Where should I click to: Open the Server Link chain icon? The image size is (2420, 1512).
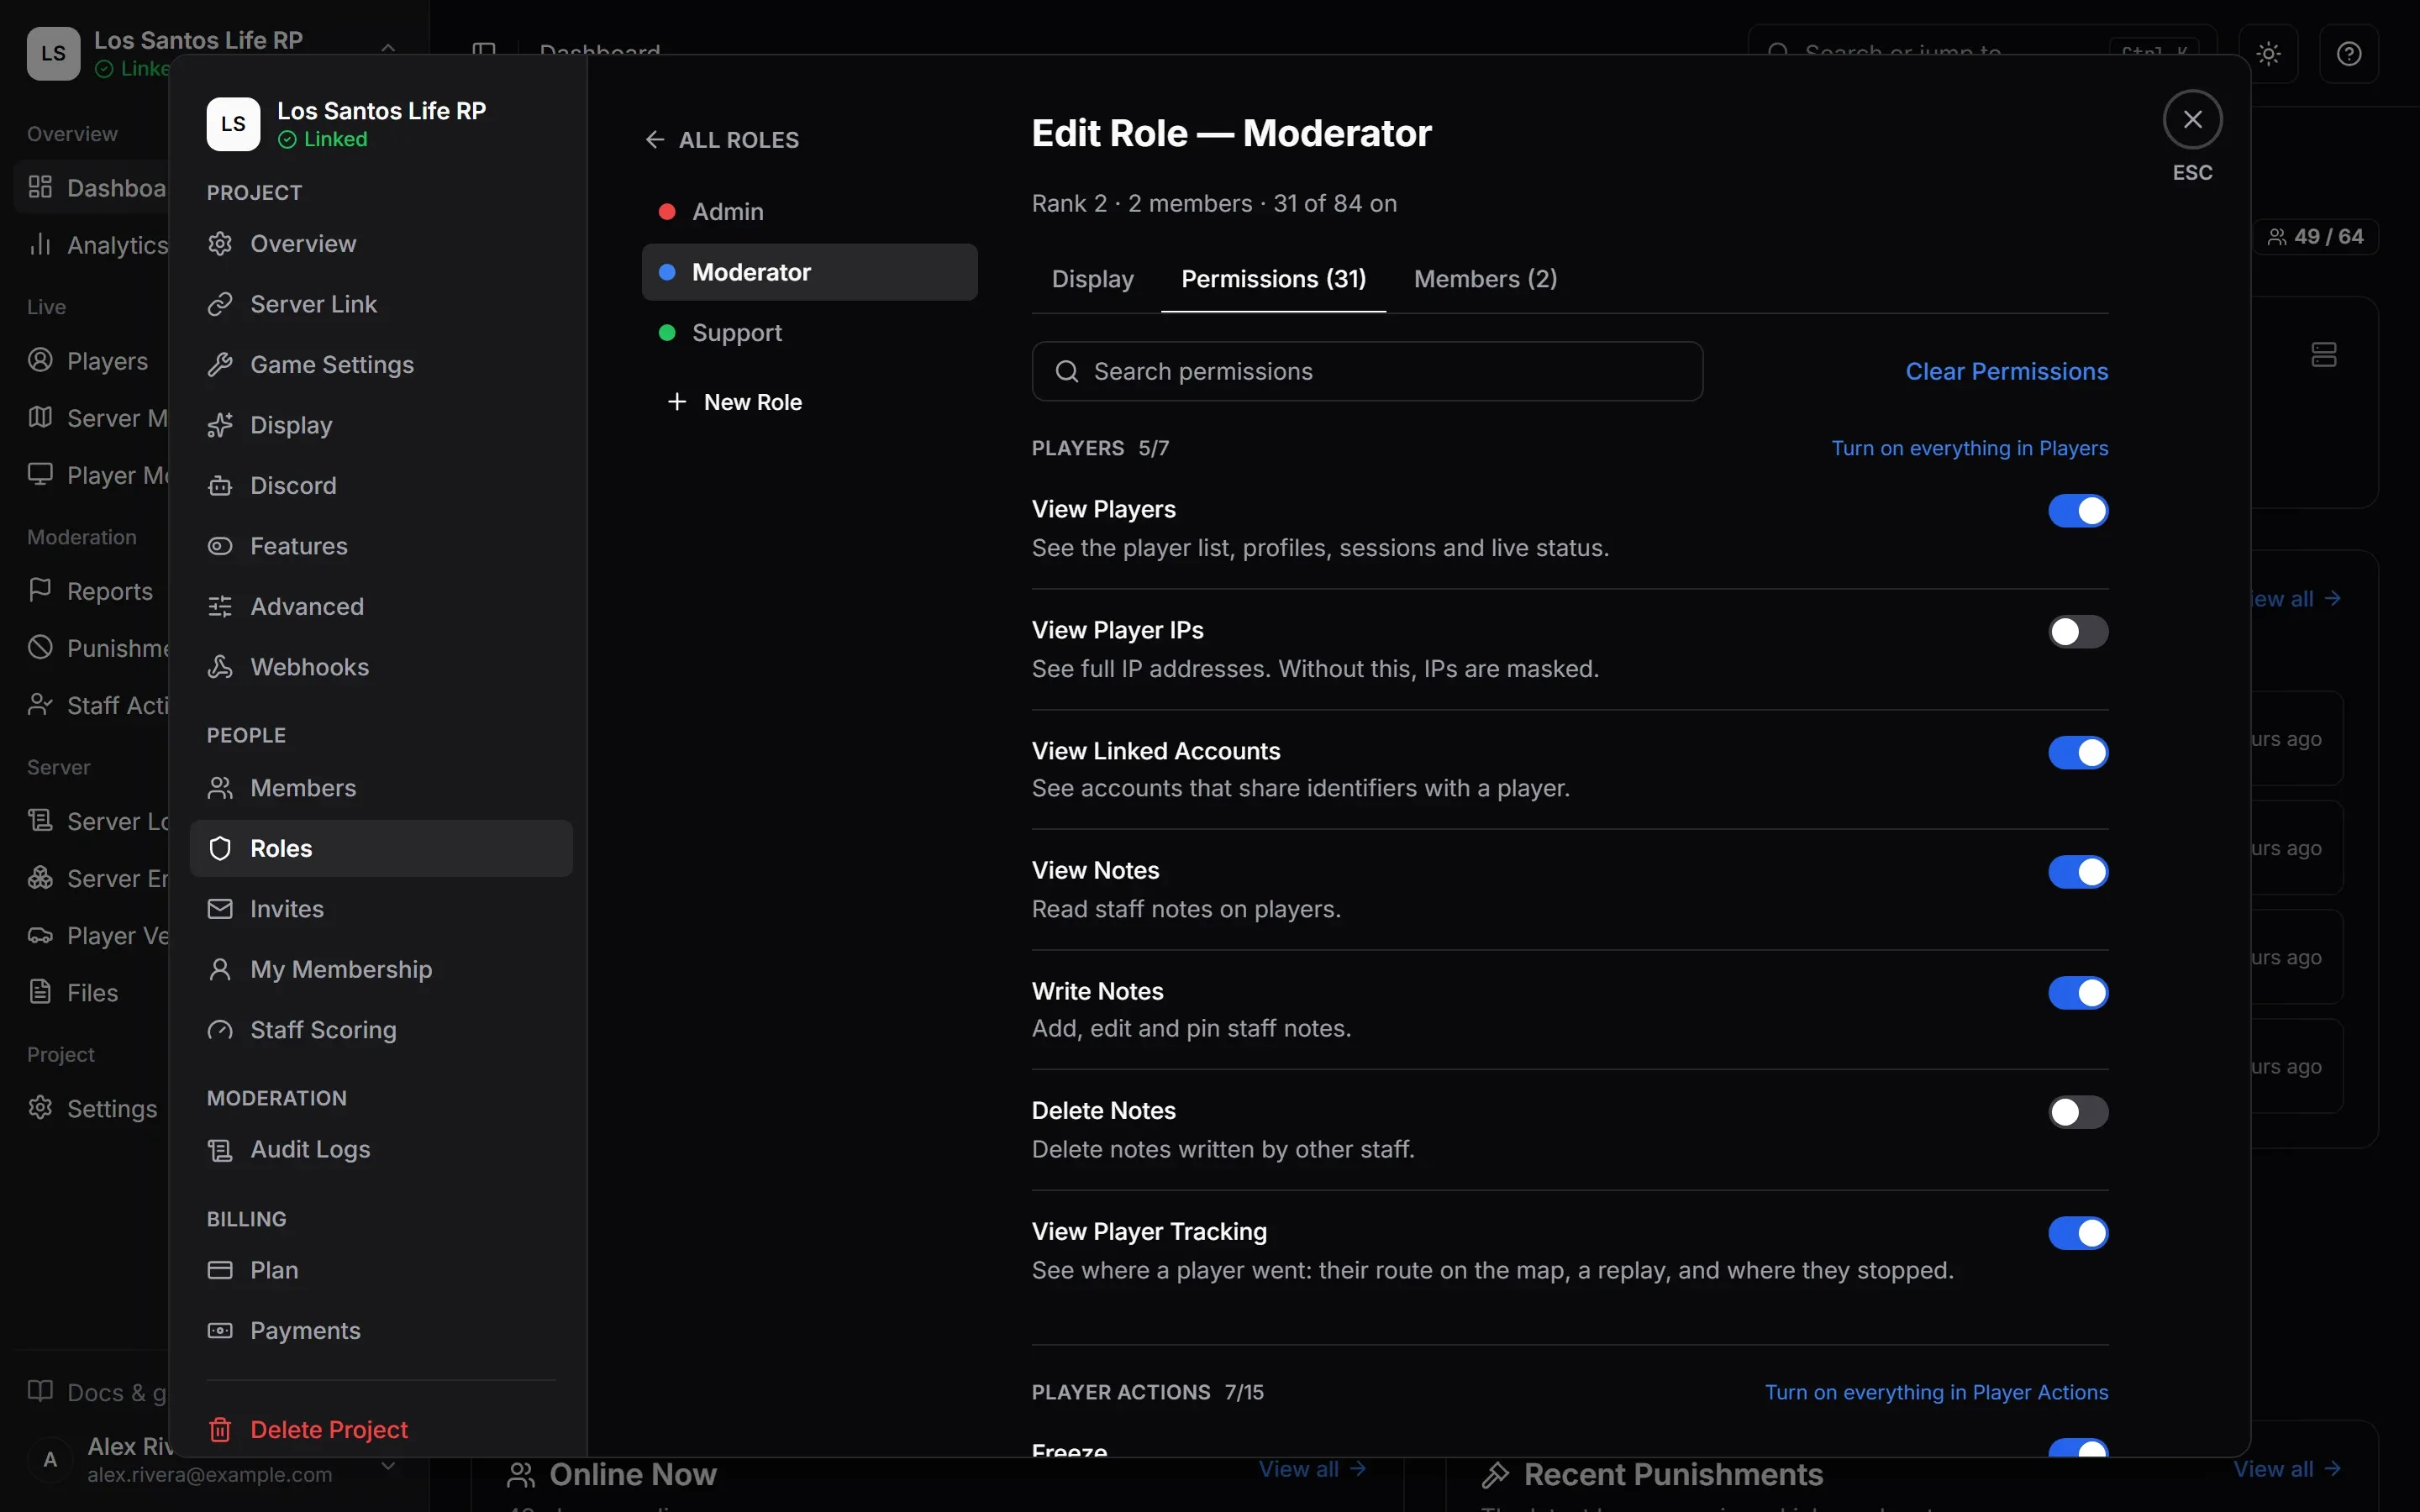tap(220, 304)
